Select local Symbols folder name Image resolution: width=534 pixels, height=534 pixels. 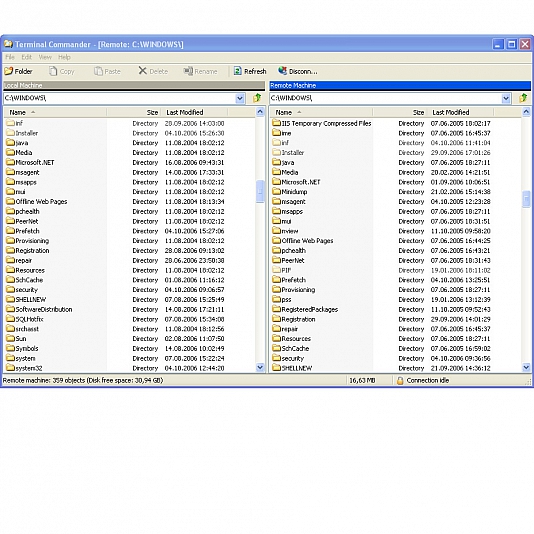[x=27, y=348]
